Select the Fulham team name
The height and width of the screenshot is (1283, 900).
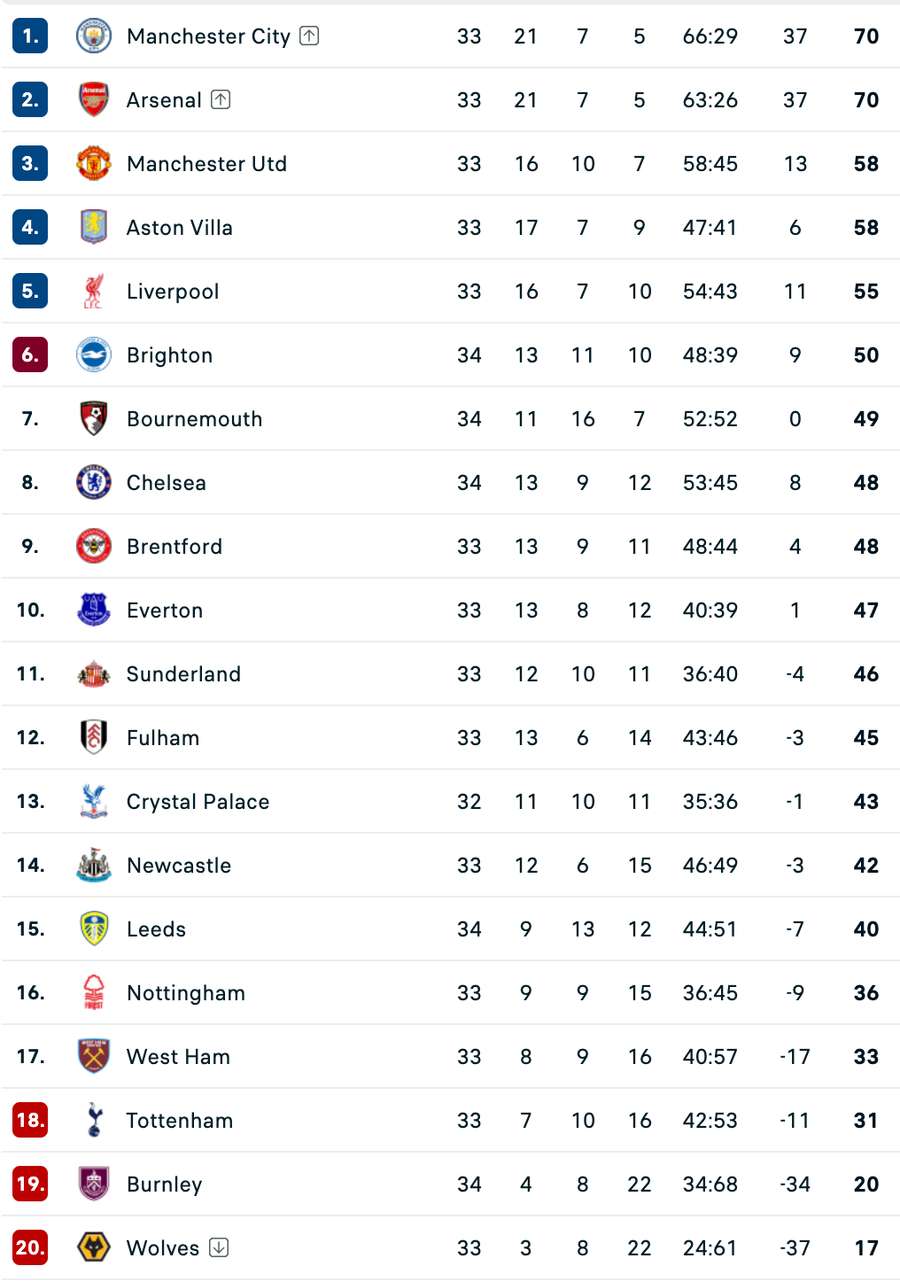point(162,737)
